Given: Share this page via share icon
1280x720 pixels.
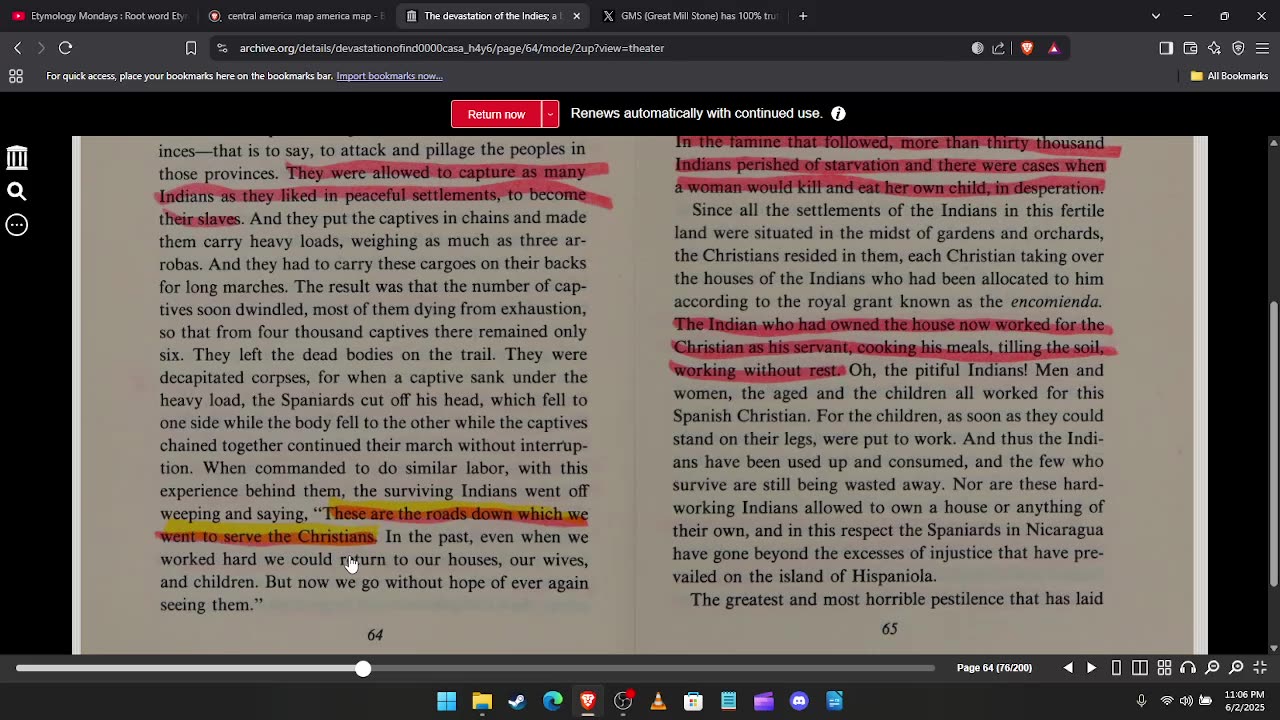Looking at the screenshot, I should tap(998, 48).
